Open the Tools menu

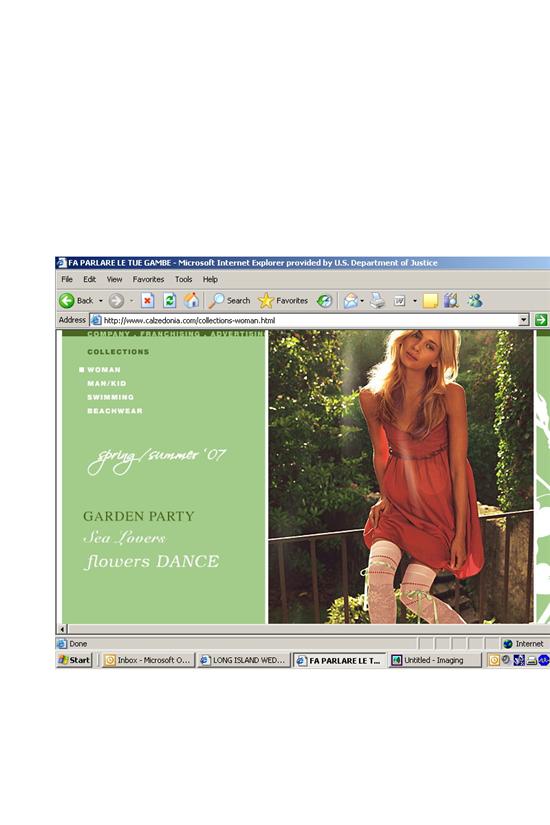pyautogui.click(x=184, y=279)
